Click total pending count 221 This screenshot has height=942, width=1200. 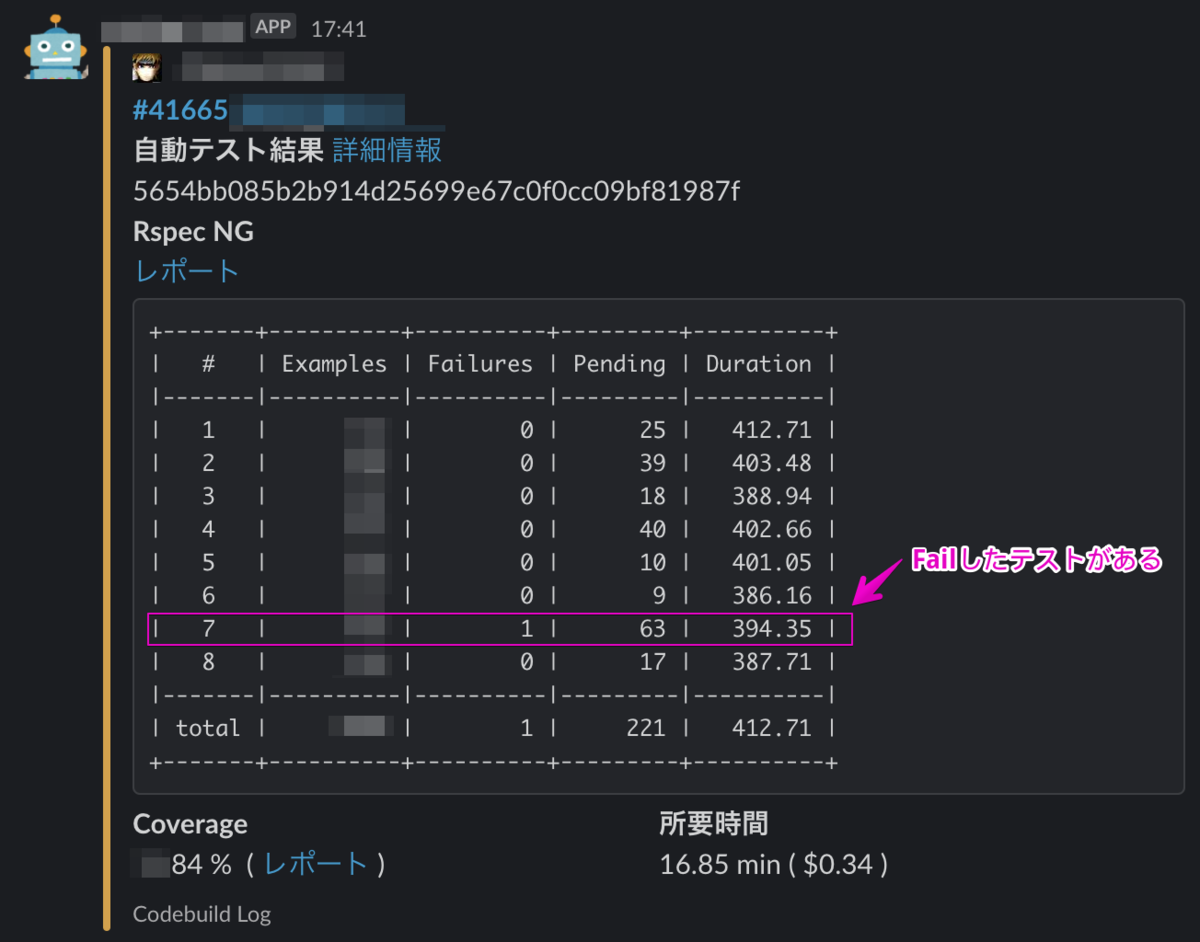pos(645,728)
